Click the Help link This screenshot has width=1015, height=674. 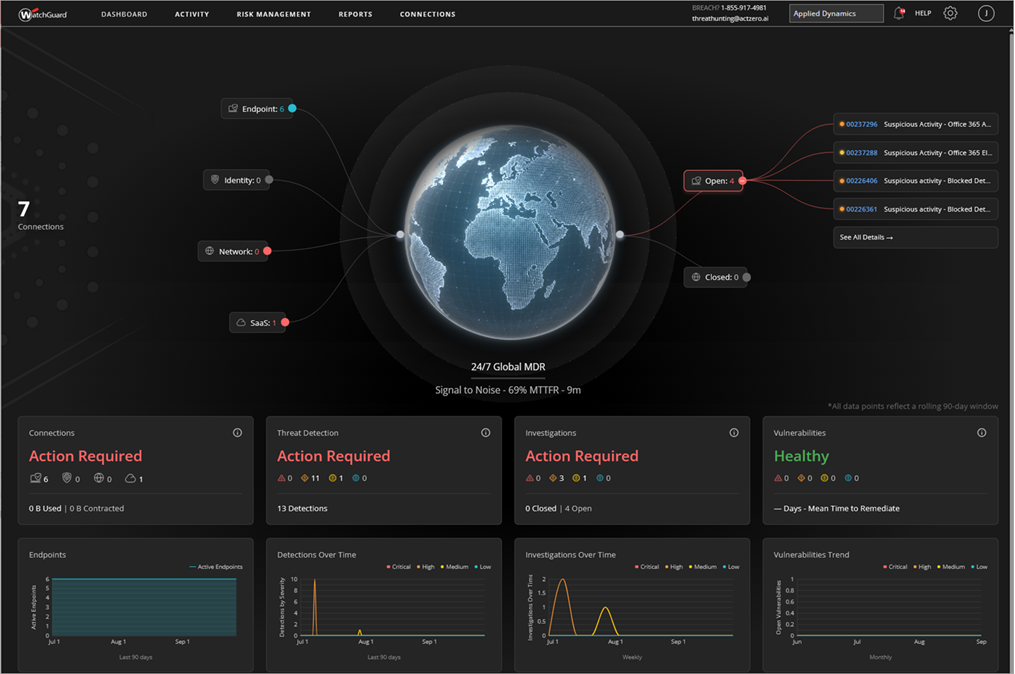point(922,13)
